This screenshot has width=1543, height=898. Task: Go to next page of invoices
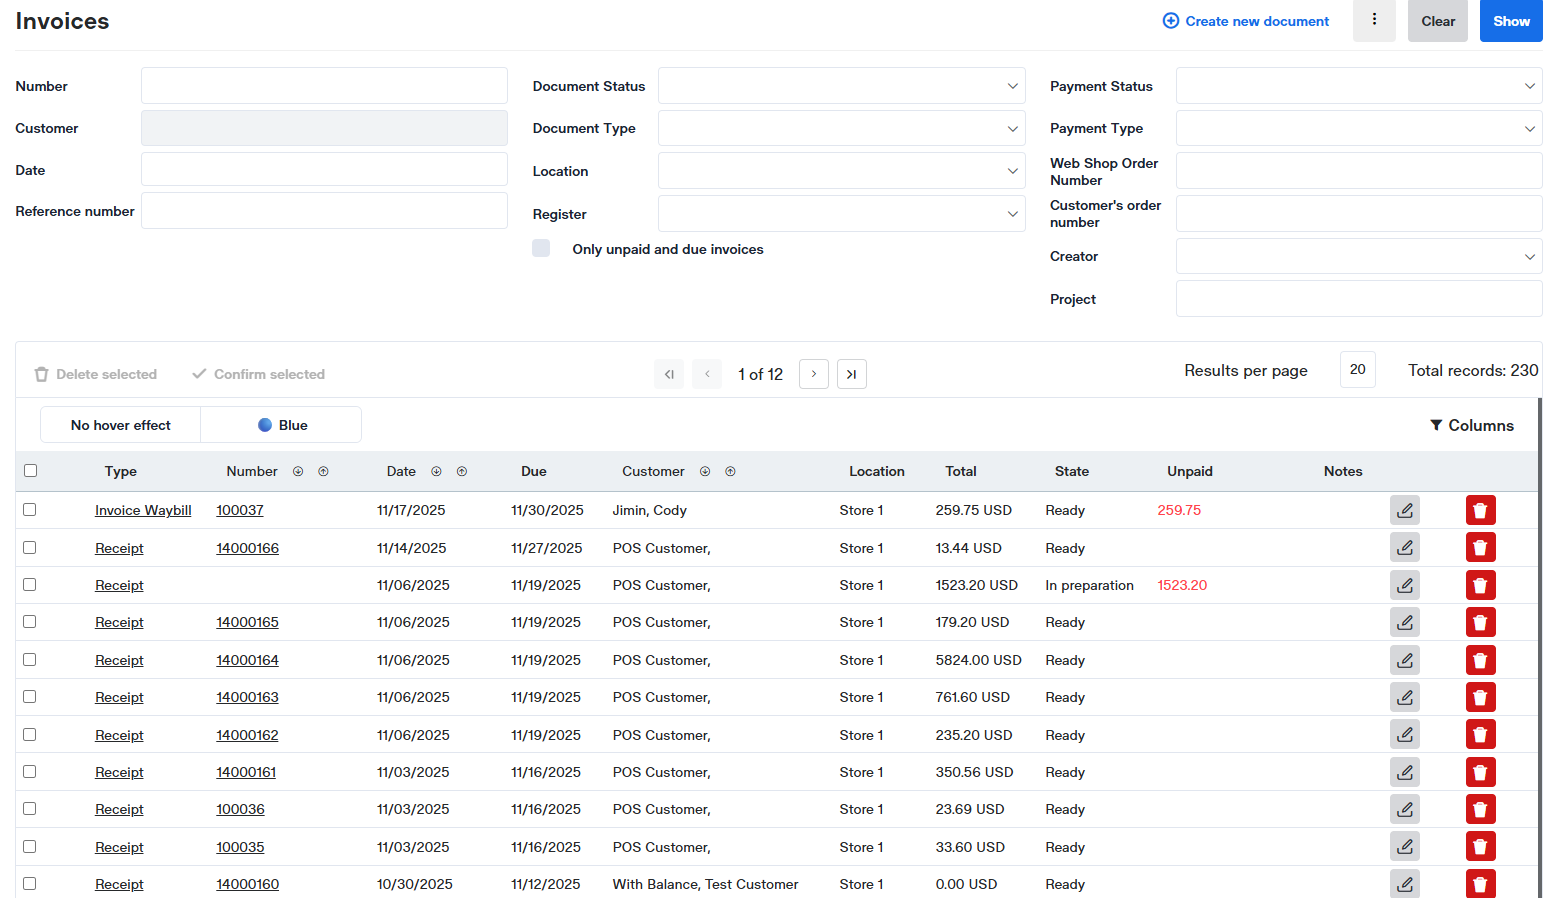coord(813,374)
